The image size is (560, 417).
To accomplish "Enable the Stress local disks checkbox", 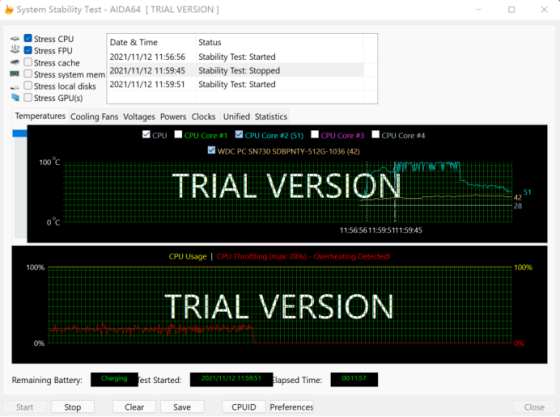I will (28, 85).
